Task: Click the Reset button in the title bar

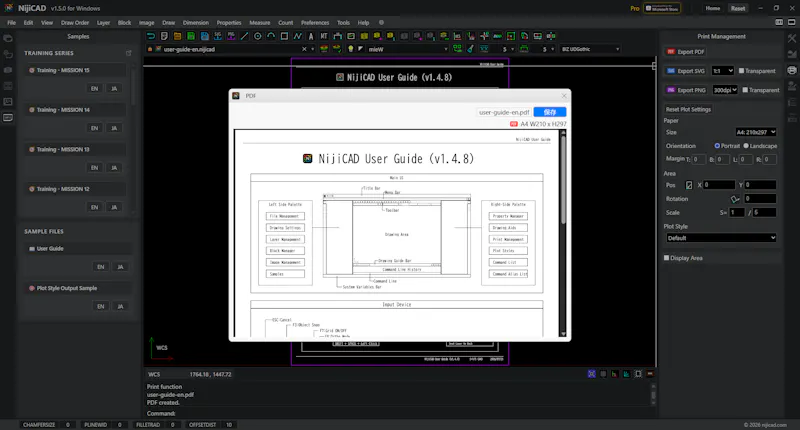Action: (x=738, y=8)
